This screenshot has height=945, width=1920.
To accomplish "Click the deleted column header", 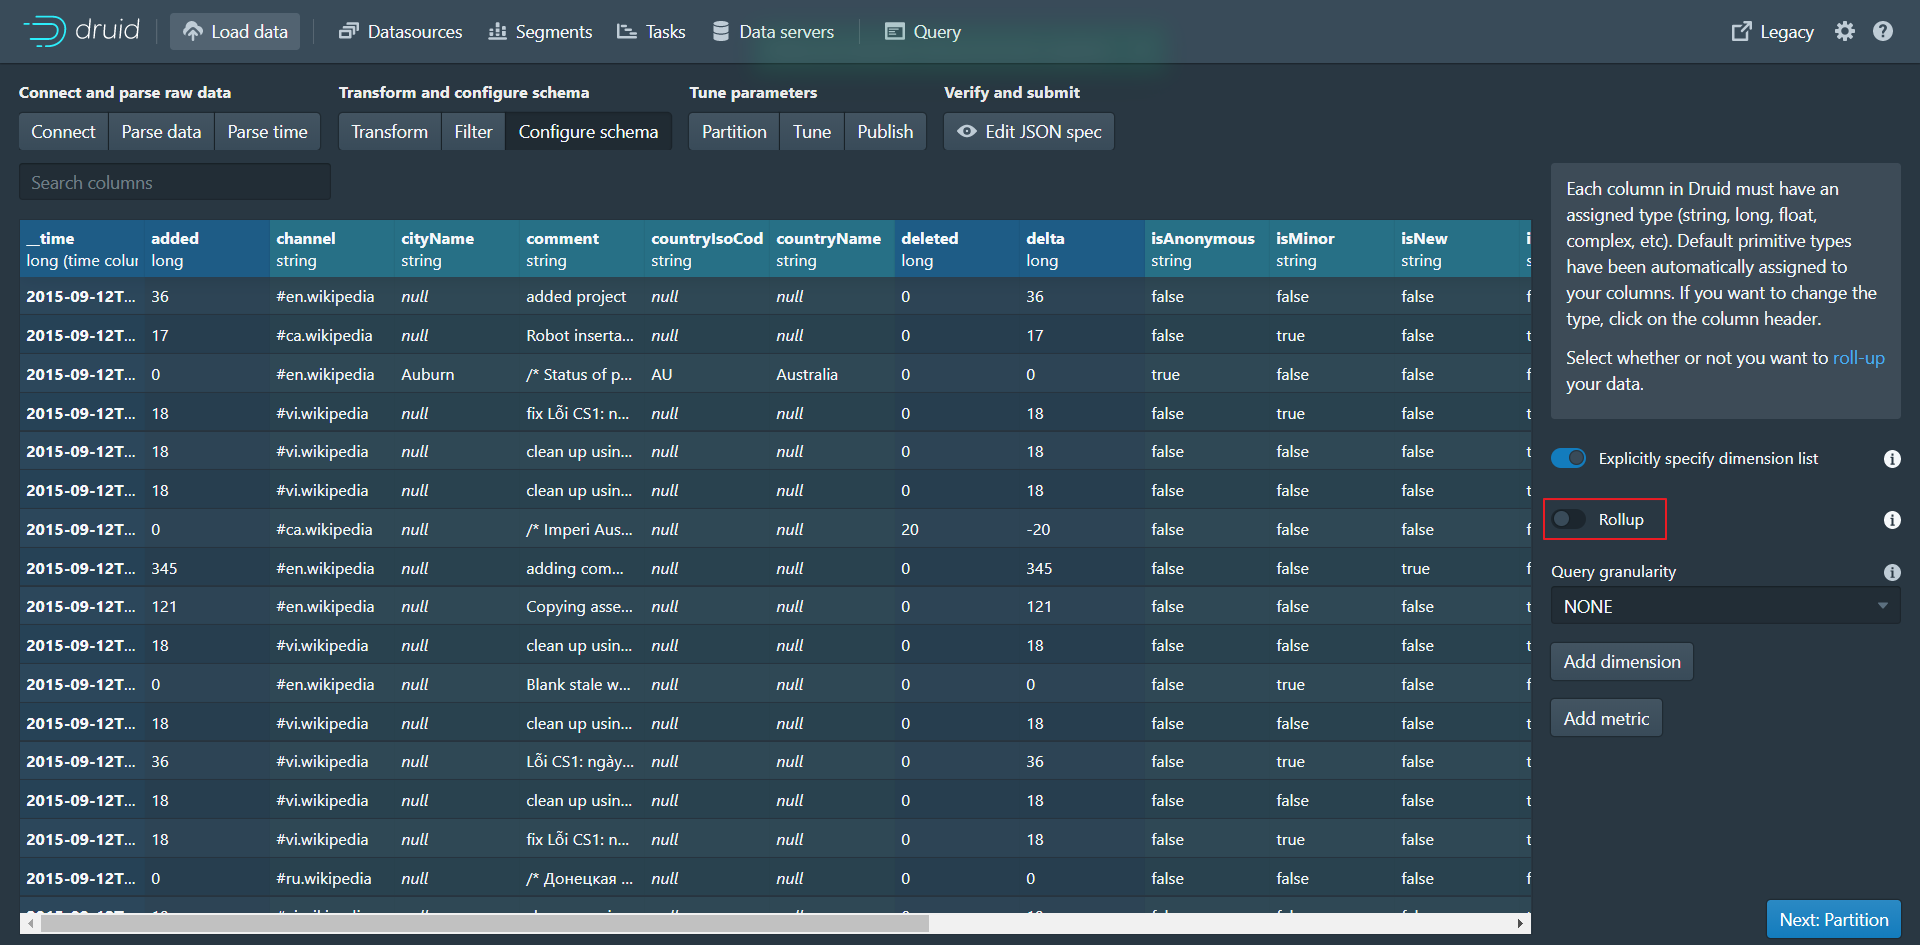I will (x=957, y=249).
